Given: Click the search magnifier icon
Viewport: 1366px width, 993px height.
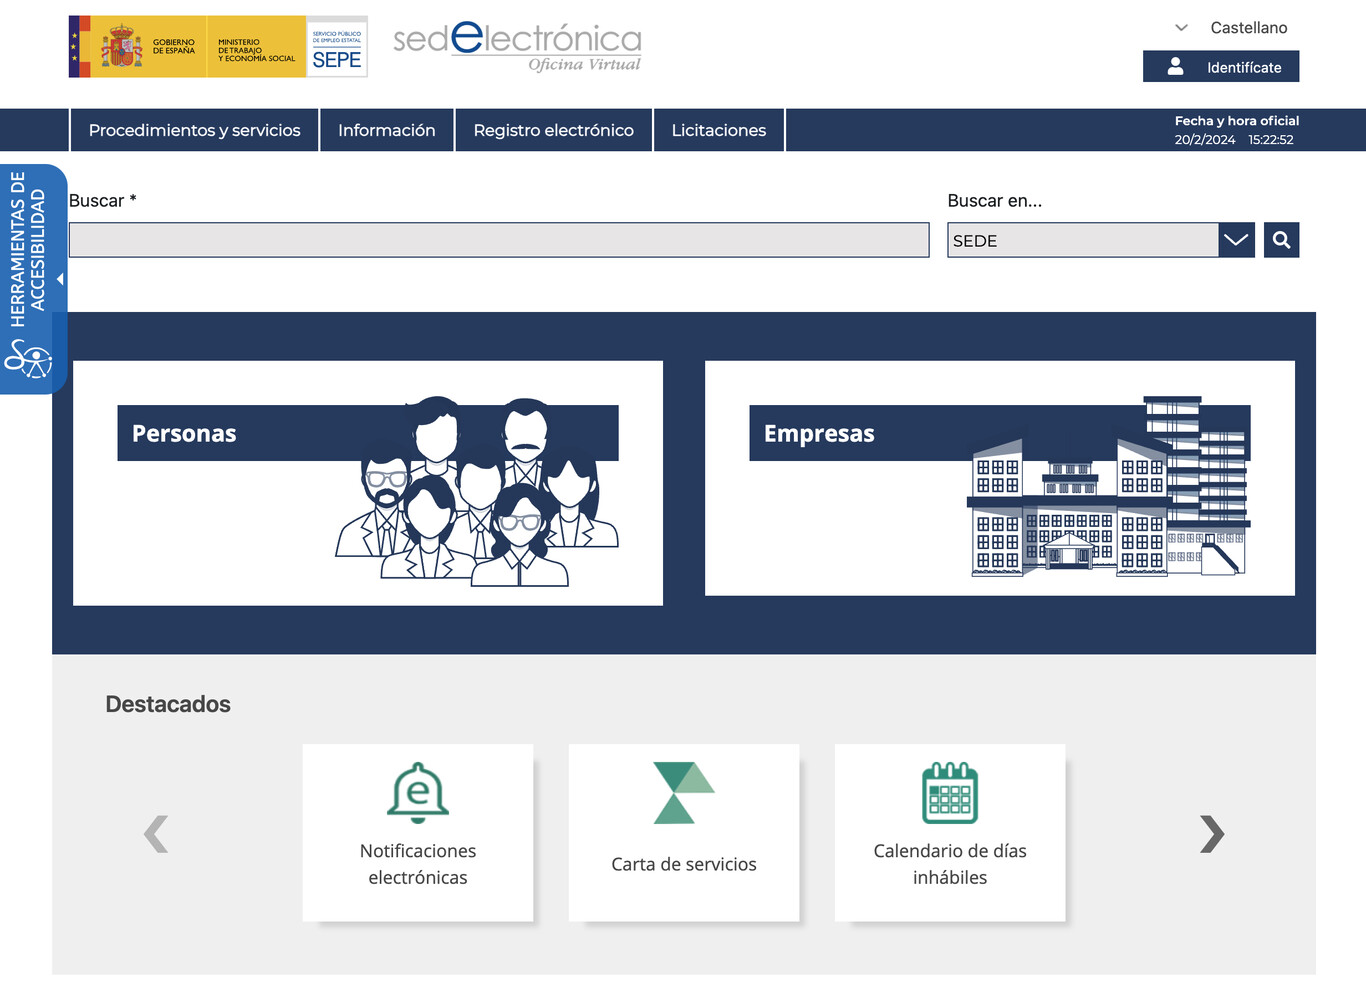Looking at the screenshot, I should point(1281,240).
